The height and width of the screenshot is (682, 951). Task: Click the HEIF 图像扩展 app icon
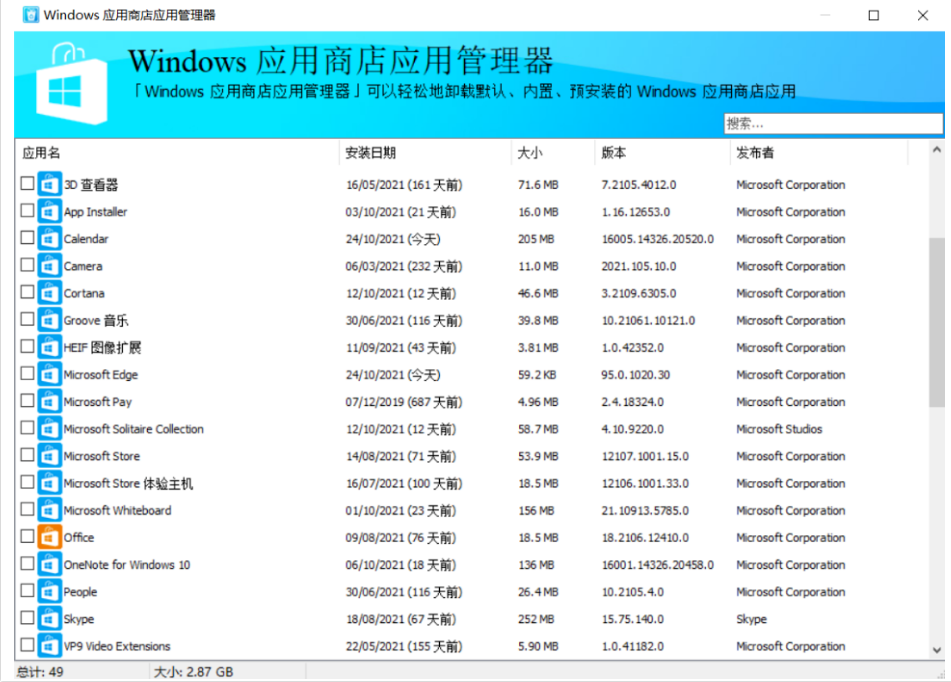[49, 348]
